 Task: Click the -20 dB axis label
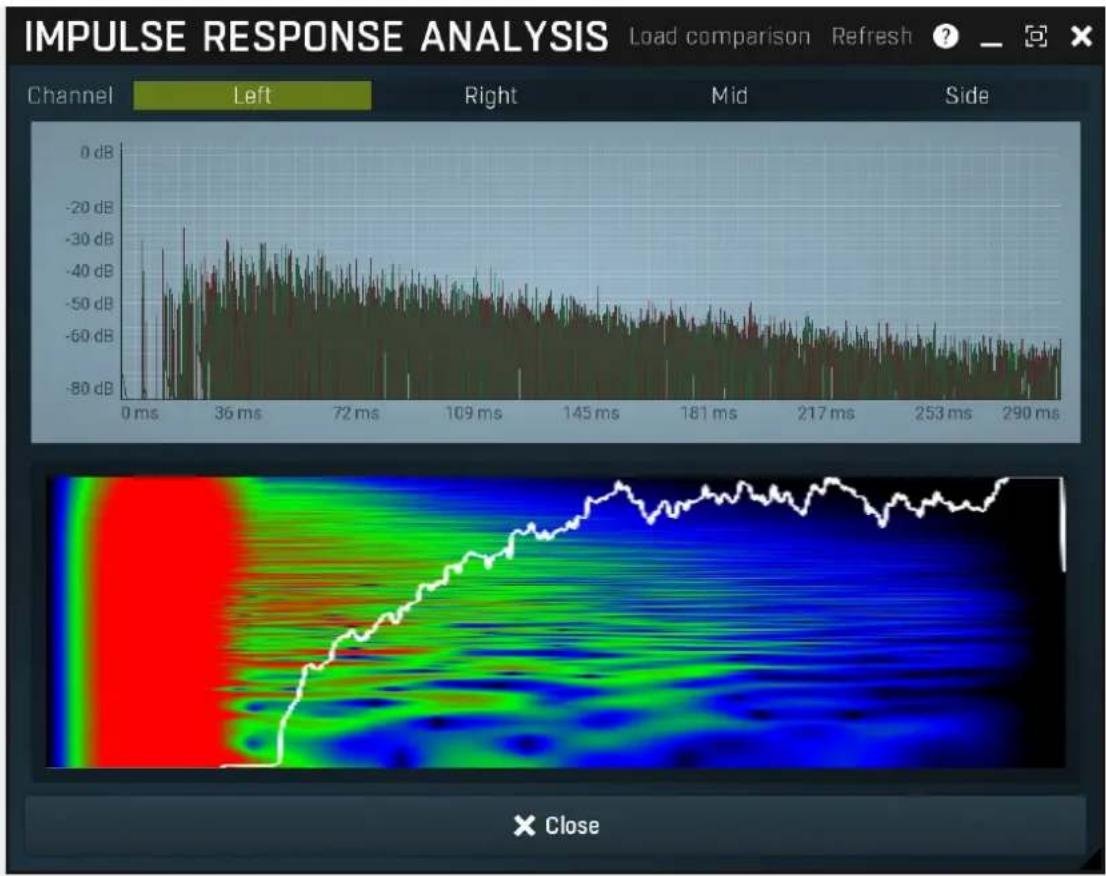[90, 207]
